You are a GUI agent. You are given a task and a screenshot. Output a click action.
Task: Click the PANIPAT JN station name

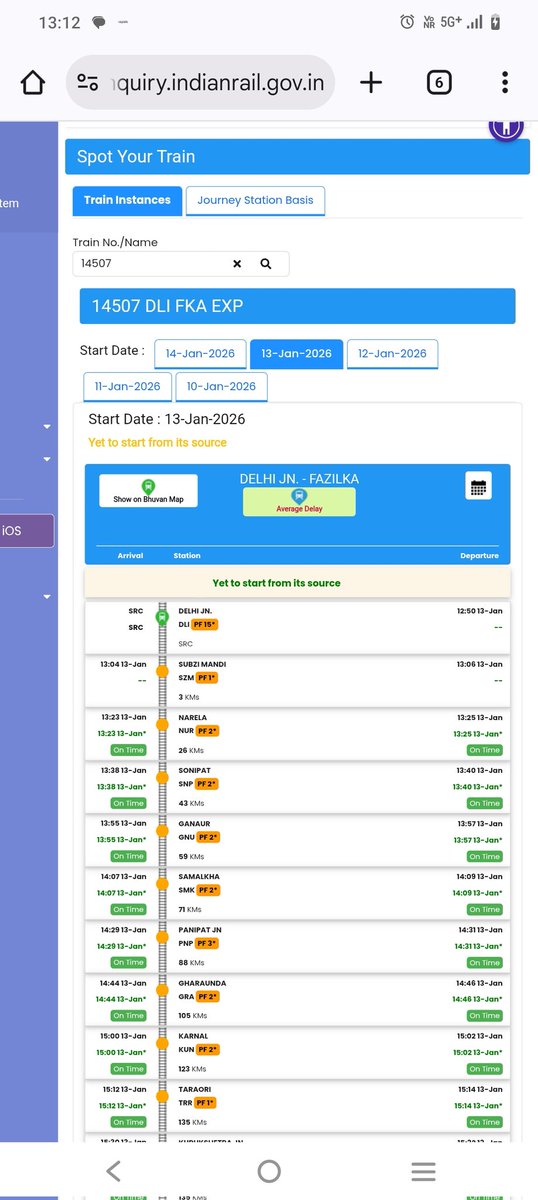tap(200, 929)
